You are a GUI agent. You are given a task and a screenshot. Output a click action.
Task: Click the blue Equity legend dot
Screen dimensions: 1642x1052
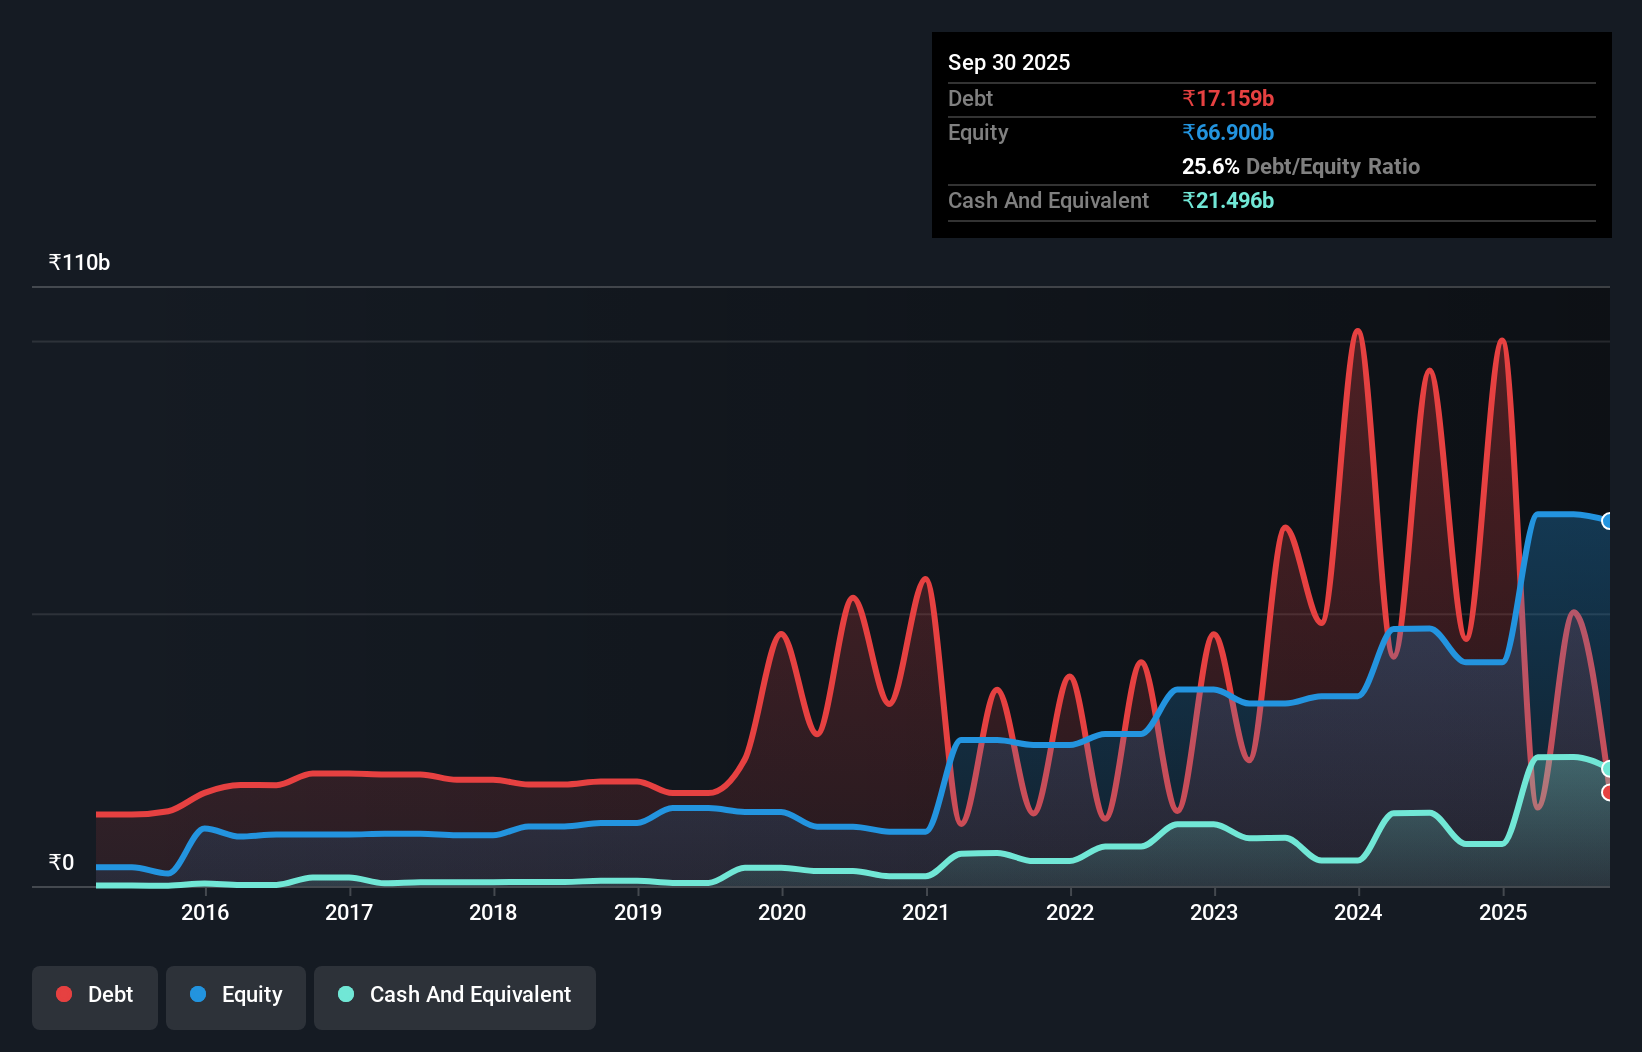click(198, 994)
